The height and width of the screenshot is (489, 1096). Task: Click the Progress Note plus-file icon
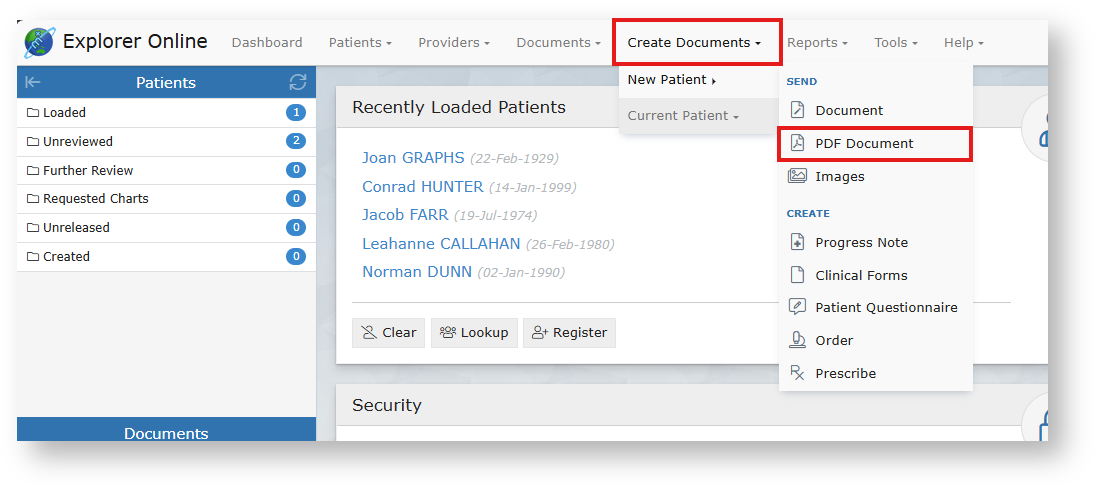797,242
